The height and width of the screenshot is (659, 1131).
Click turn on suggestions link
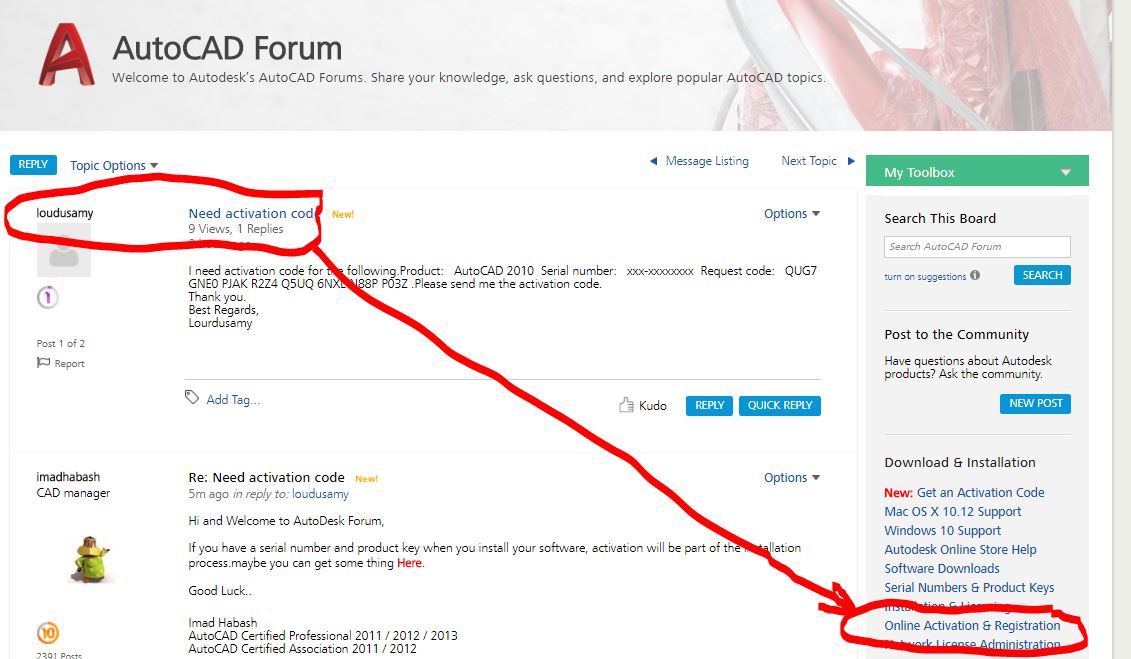[x=925, y=277]
